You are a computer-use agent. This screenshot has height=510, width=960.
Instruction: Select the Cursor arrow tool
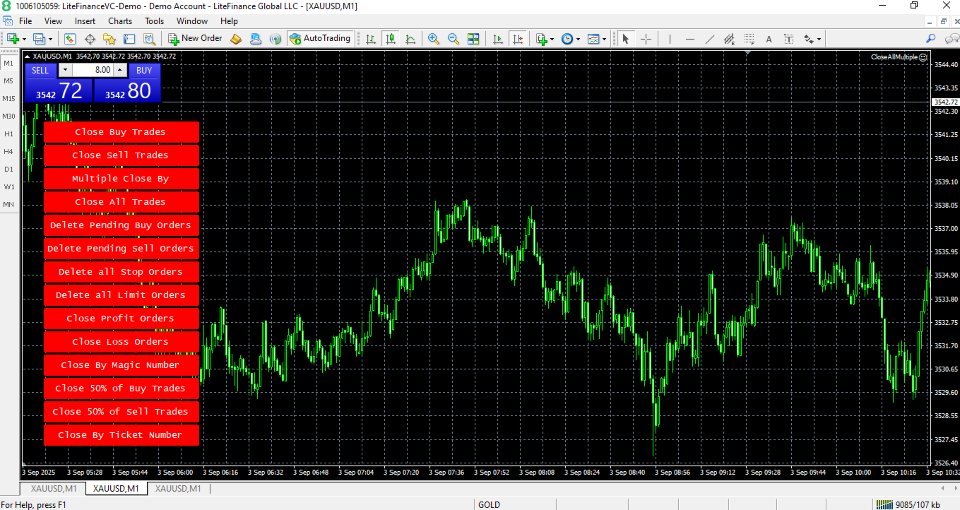625,39
